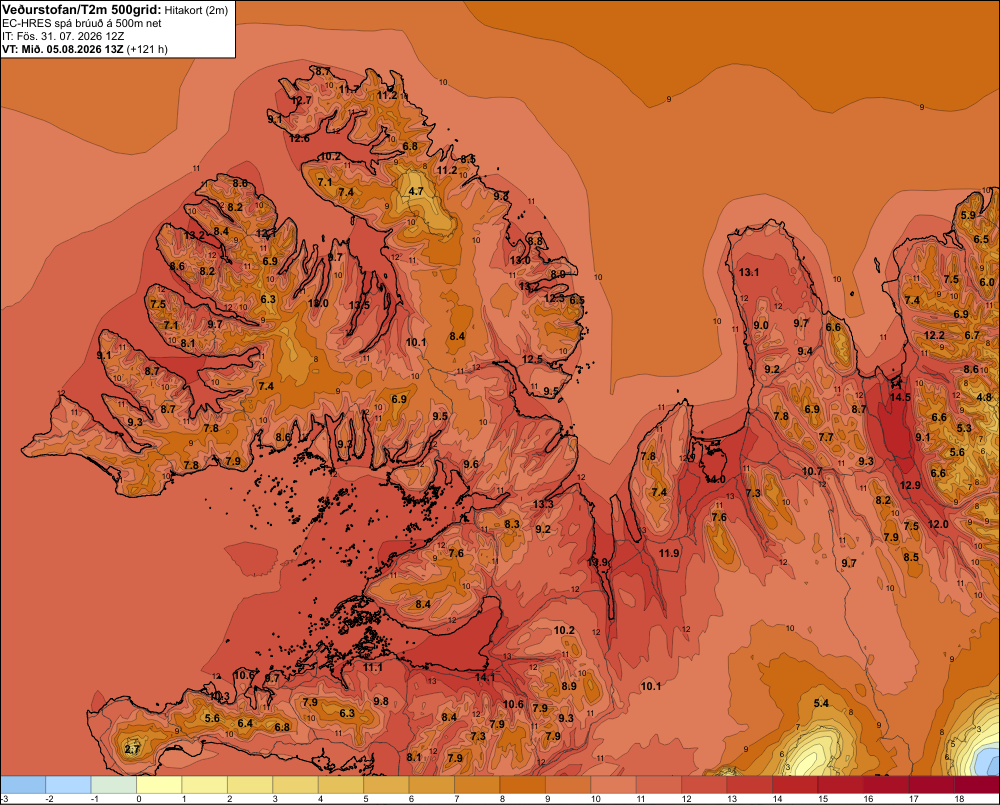This screenshot has height=805, width=1000.
Task: Click the legend swatch between 17 and 18
Action: click(931, 785)
